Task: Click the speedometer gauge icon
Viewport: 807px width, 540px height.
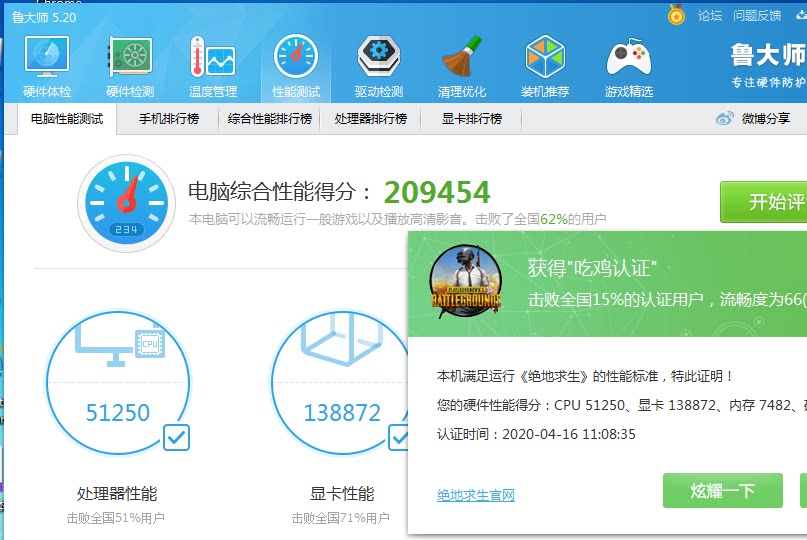Action: [126, 203]
